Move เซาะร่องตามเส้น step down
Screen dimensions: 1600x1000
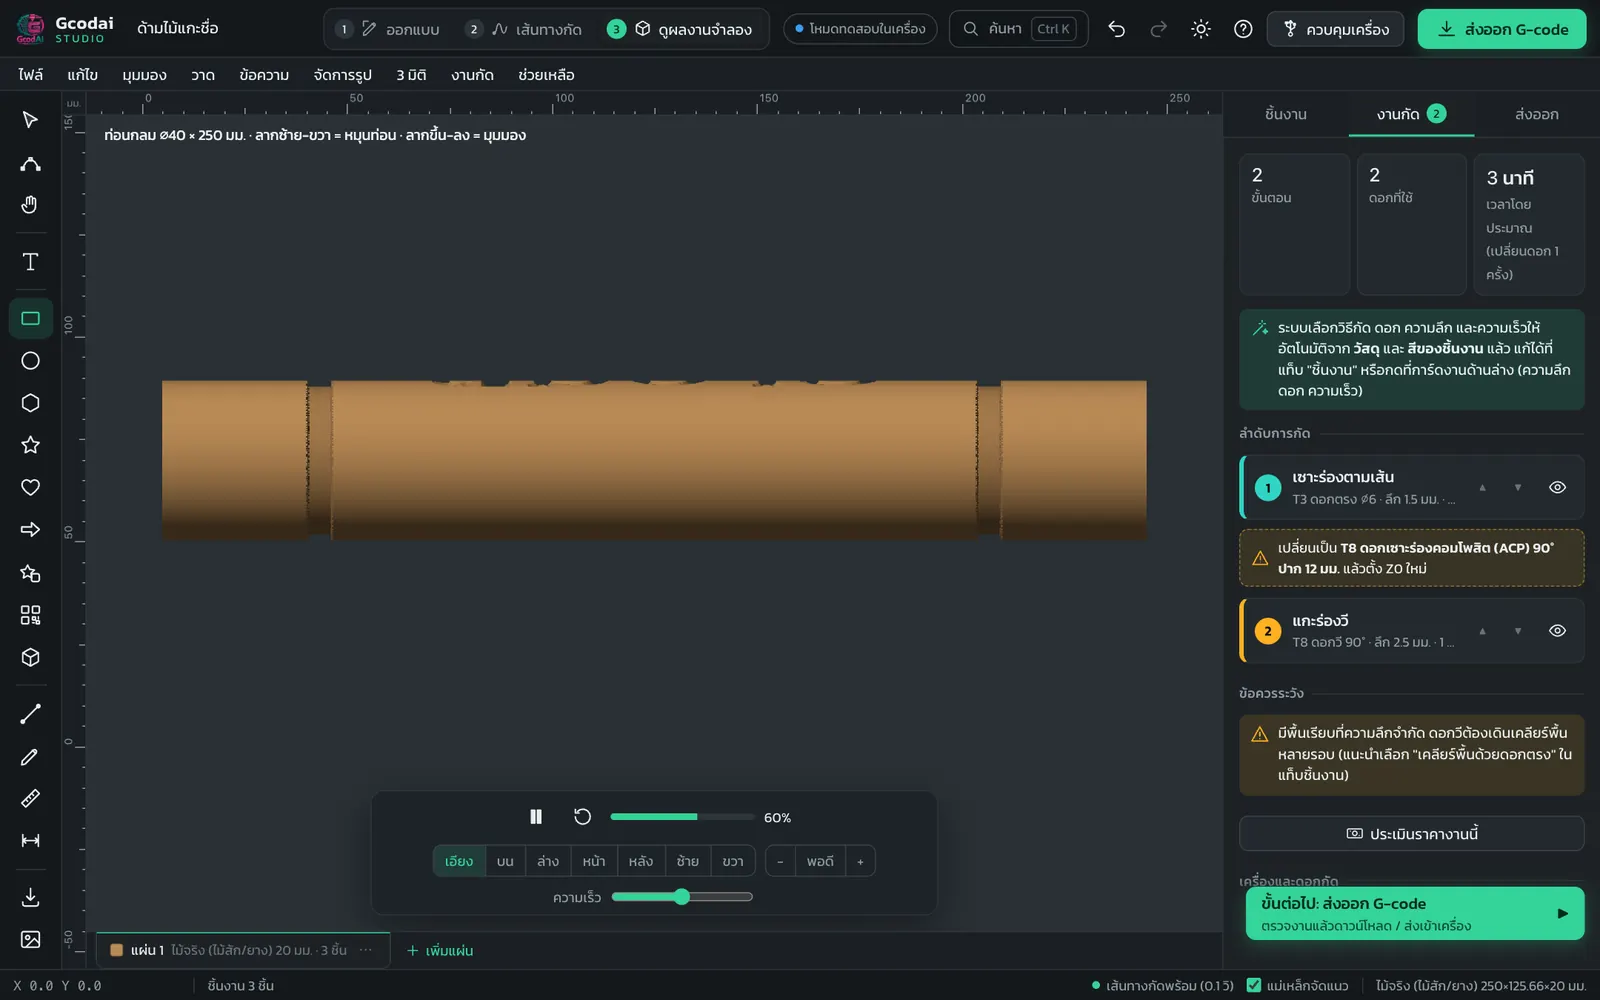[1518, 487]
